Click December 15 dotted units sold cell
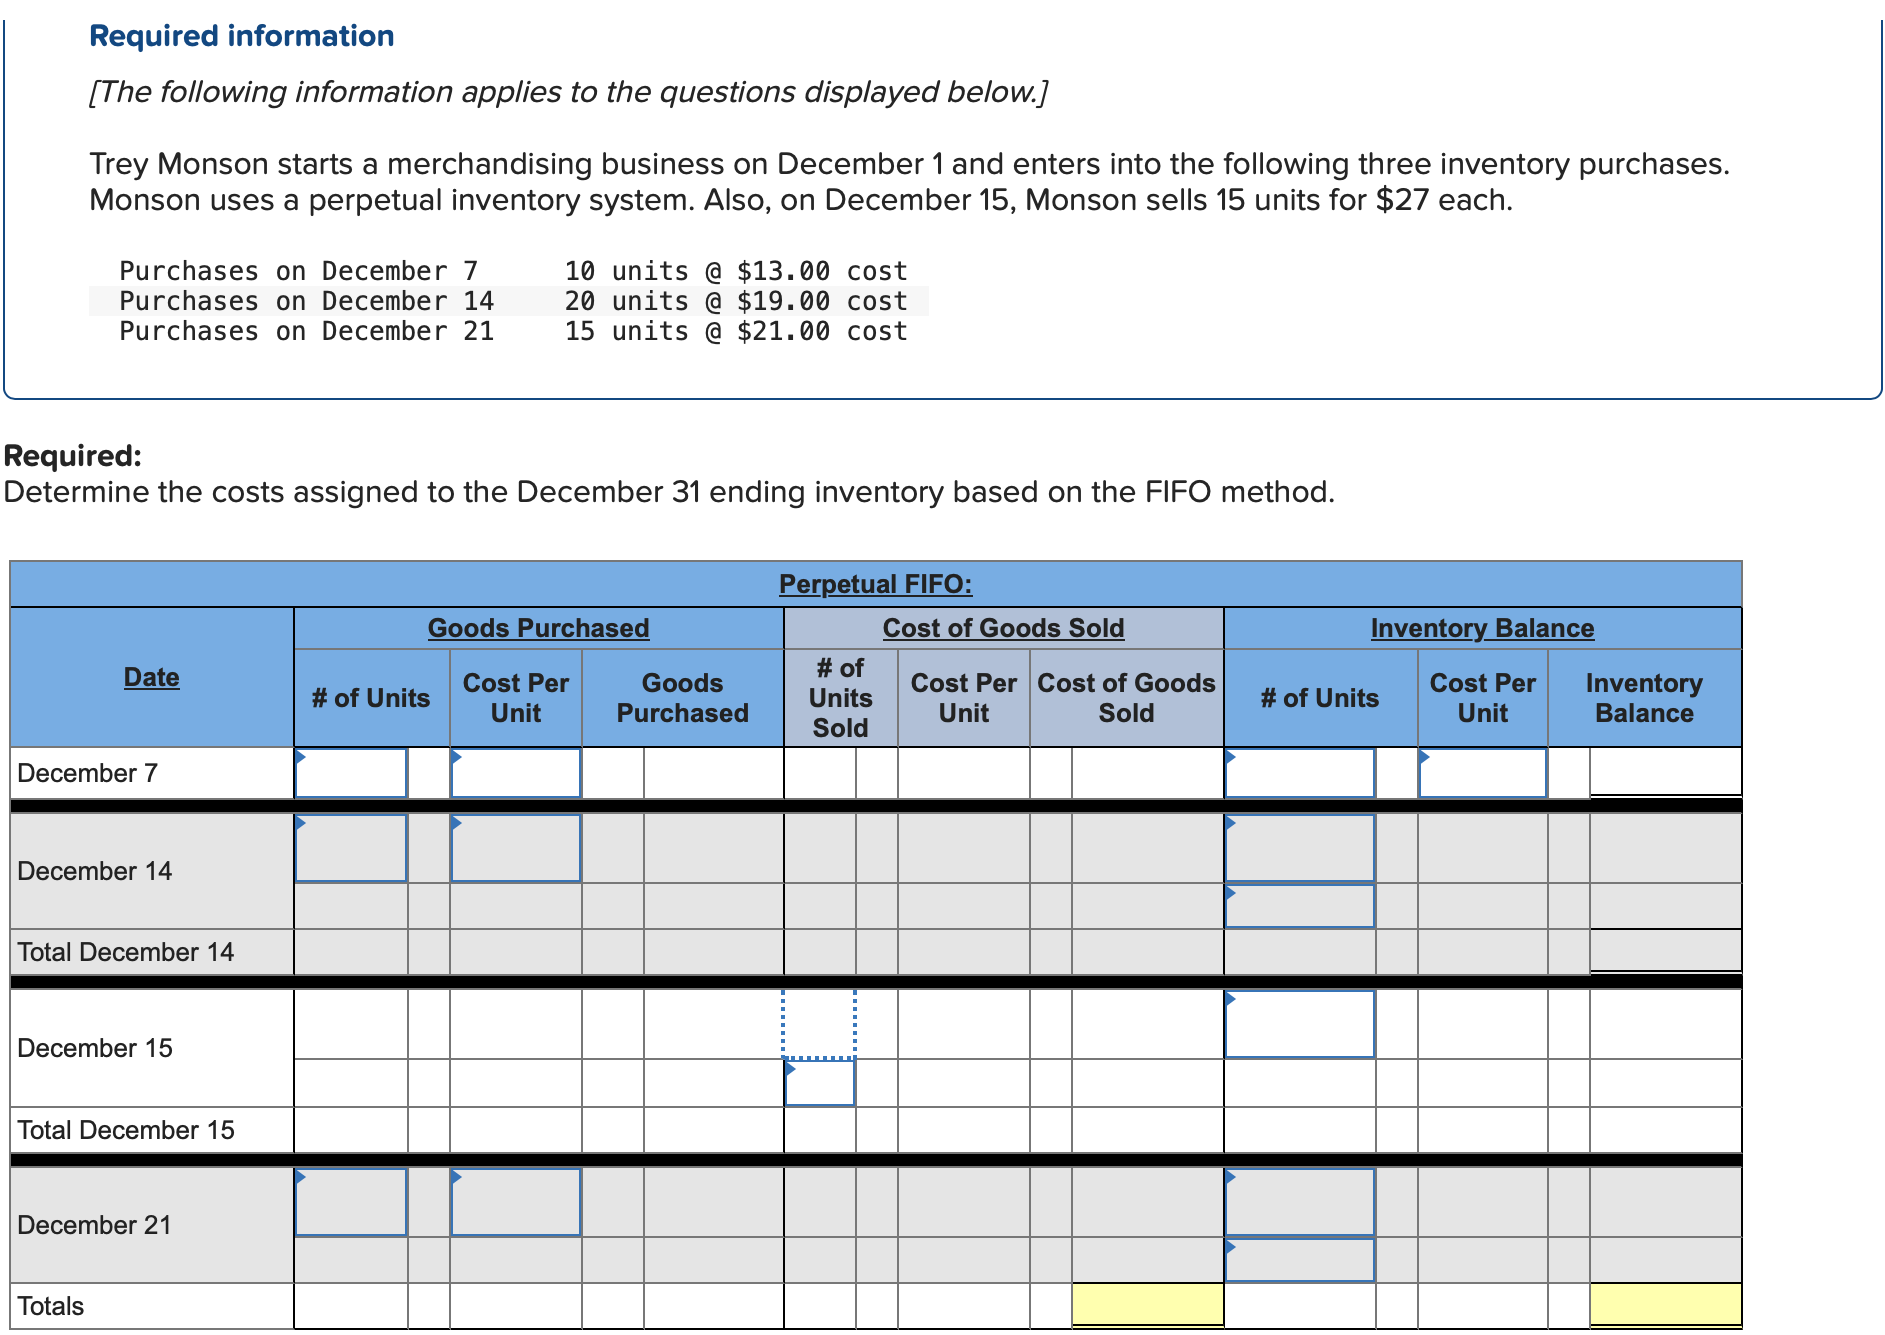 [x=819, y=1024]
